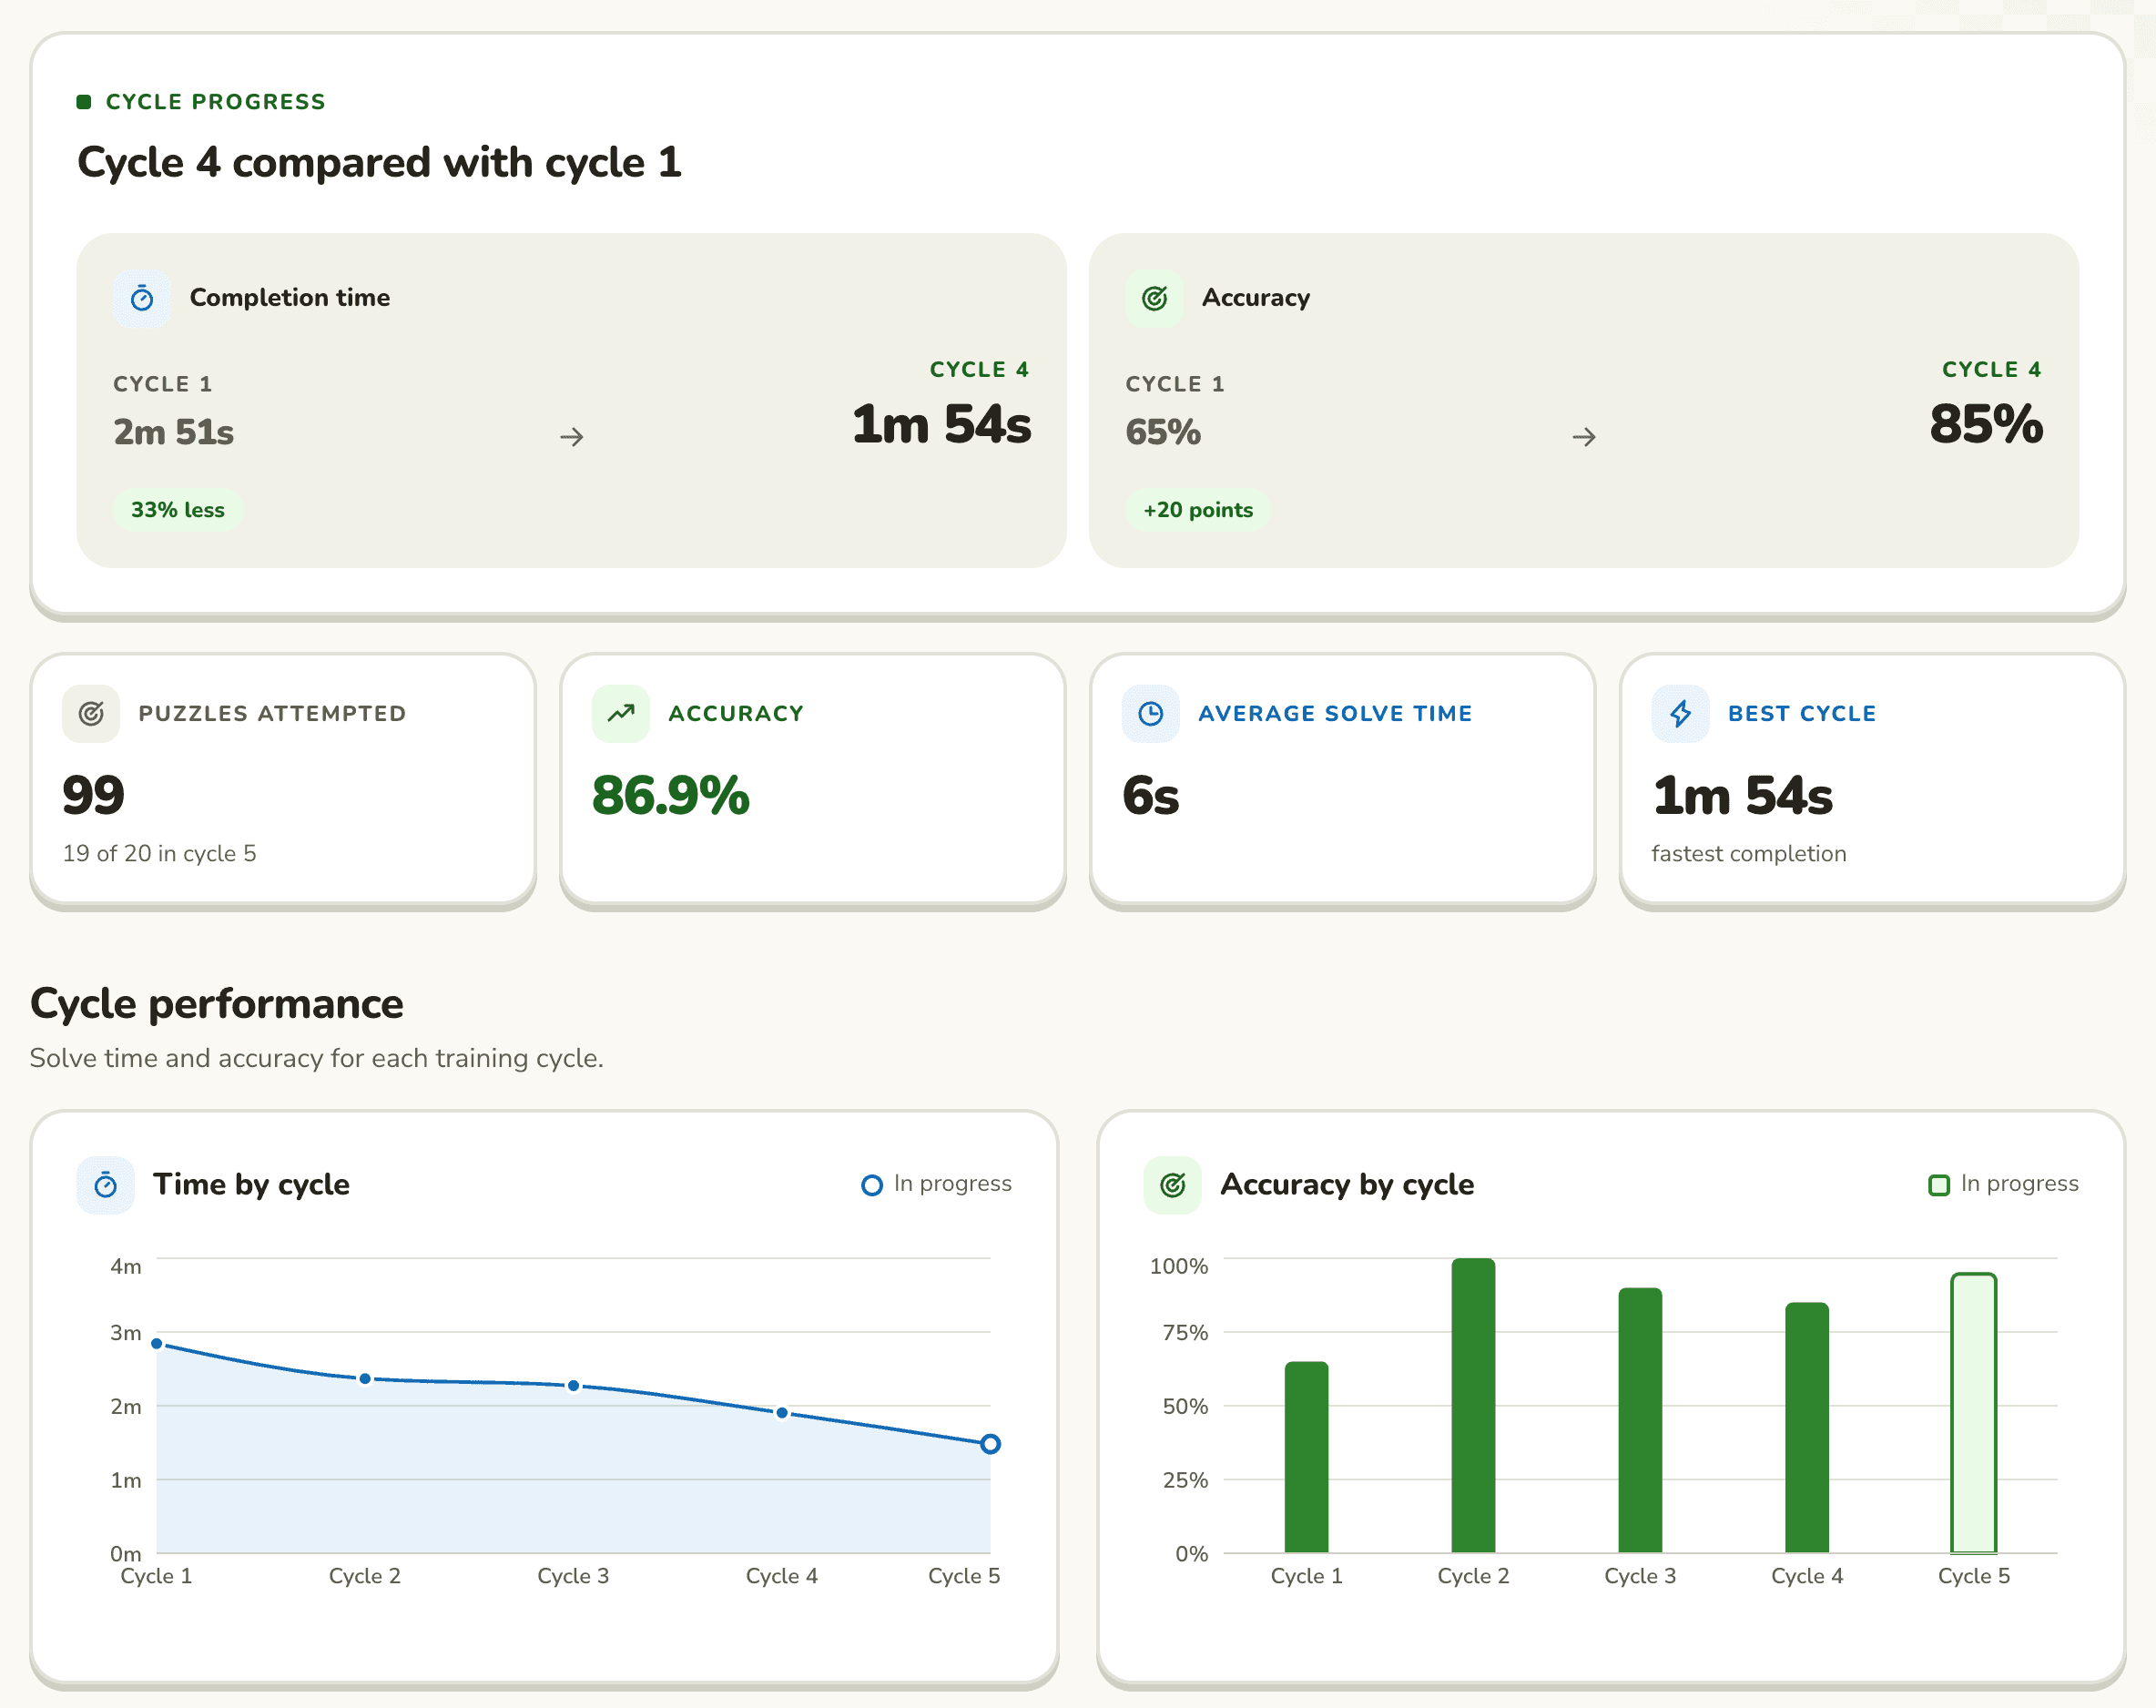
Task: Click the +20 points badge
Action: click(x=1198, y=510)
